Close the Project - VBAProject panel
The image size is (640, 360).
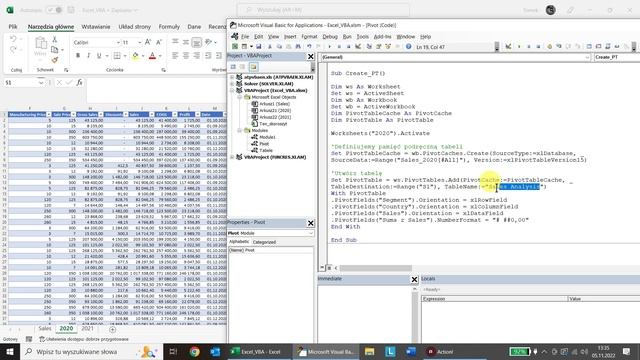(x=311, y=56)
